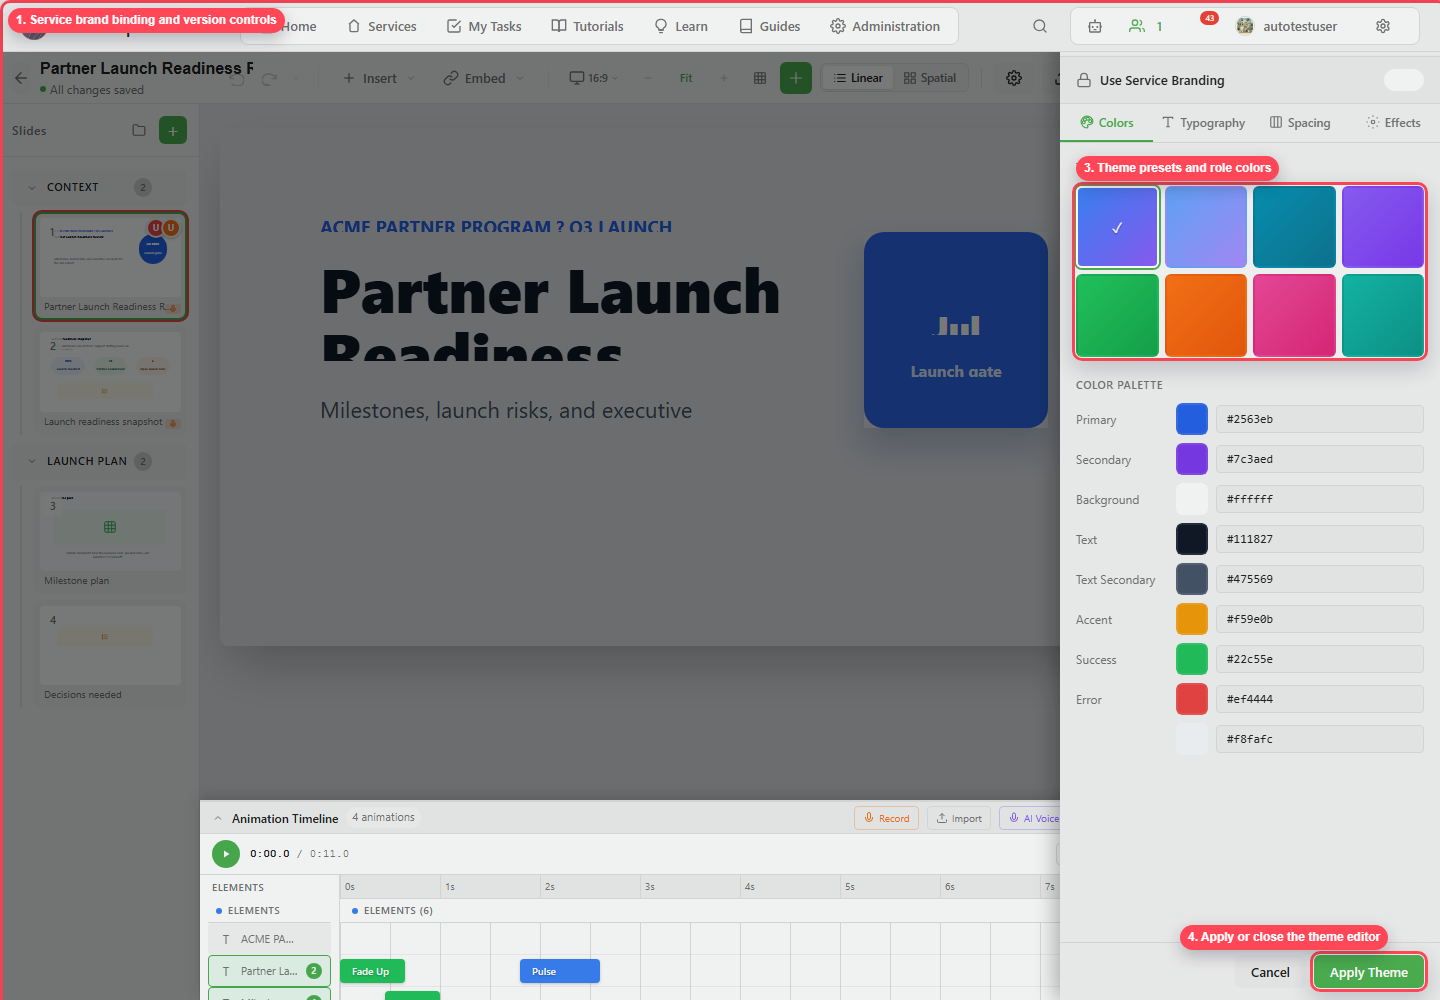
Task: Click the green add slide button in toolbar
Action: coord(796,78)
